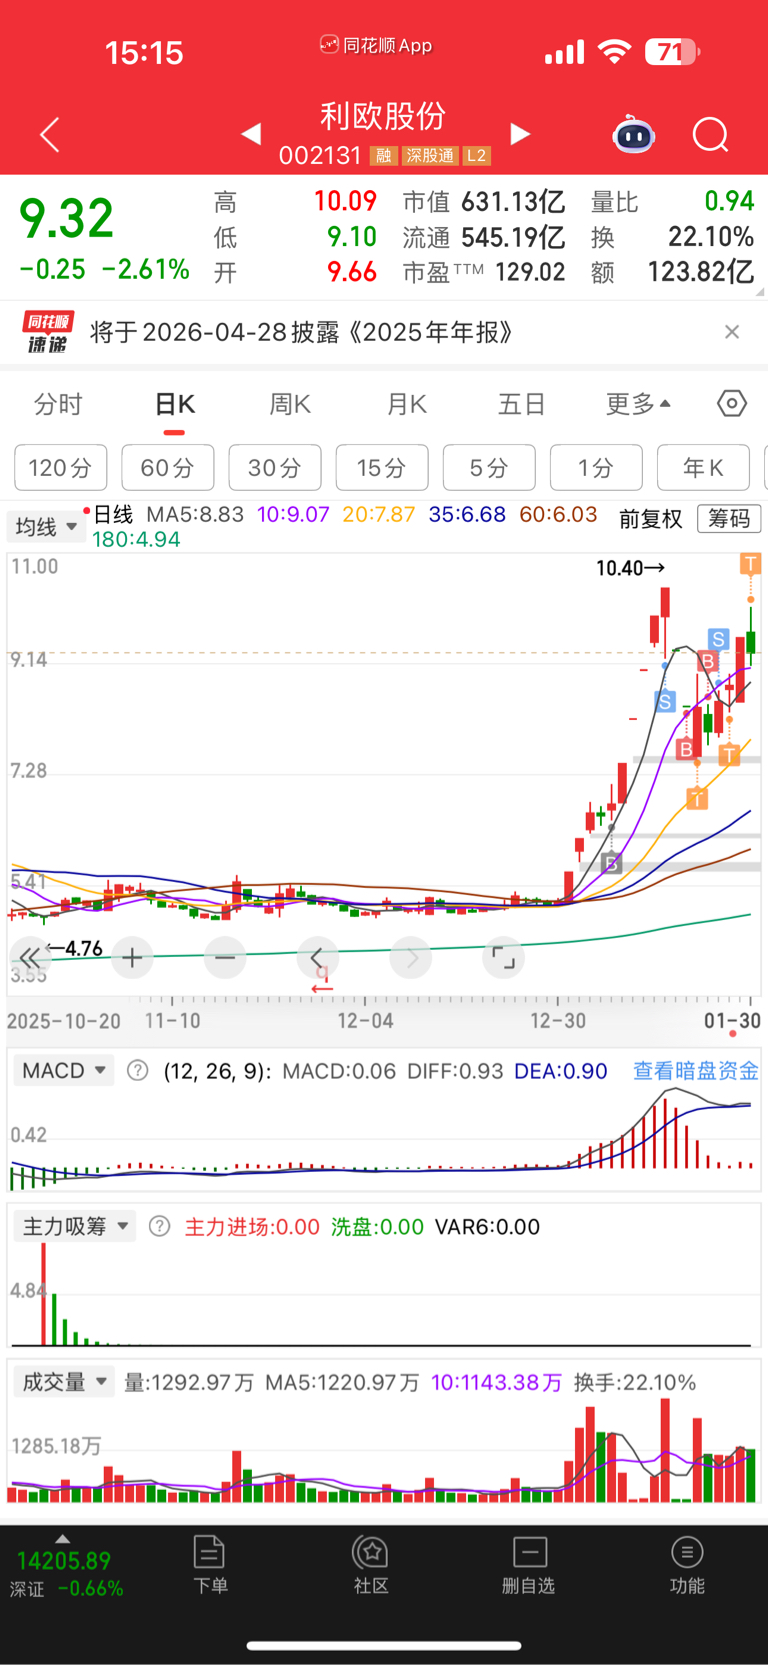Tap the 深股通 badge

[x=430, y=156]
